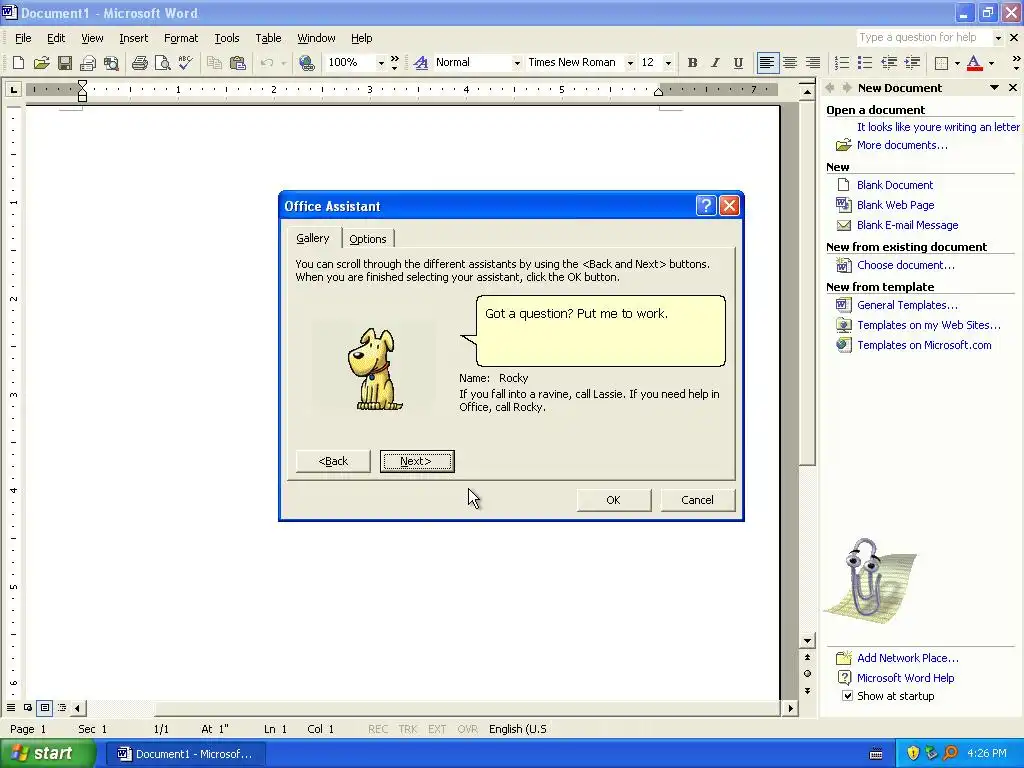Image resolution: width=1024 pixels, height=768 pixels.
Task: Open the Table menu
Action: coord(268,38)
